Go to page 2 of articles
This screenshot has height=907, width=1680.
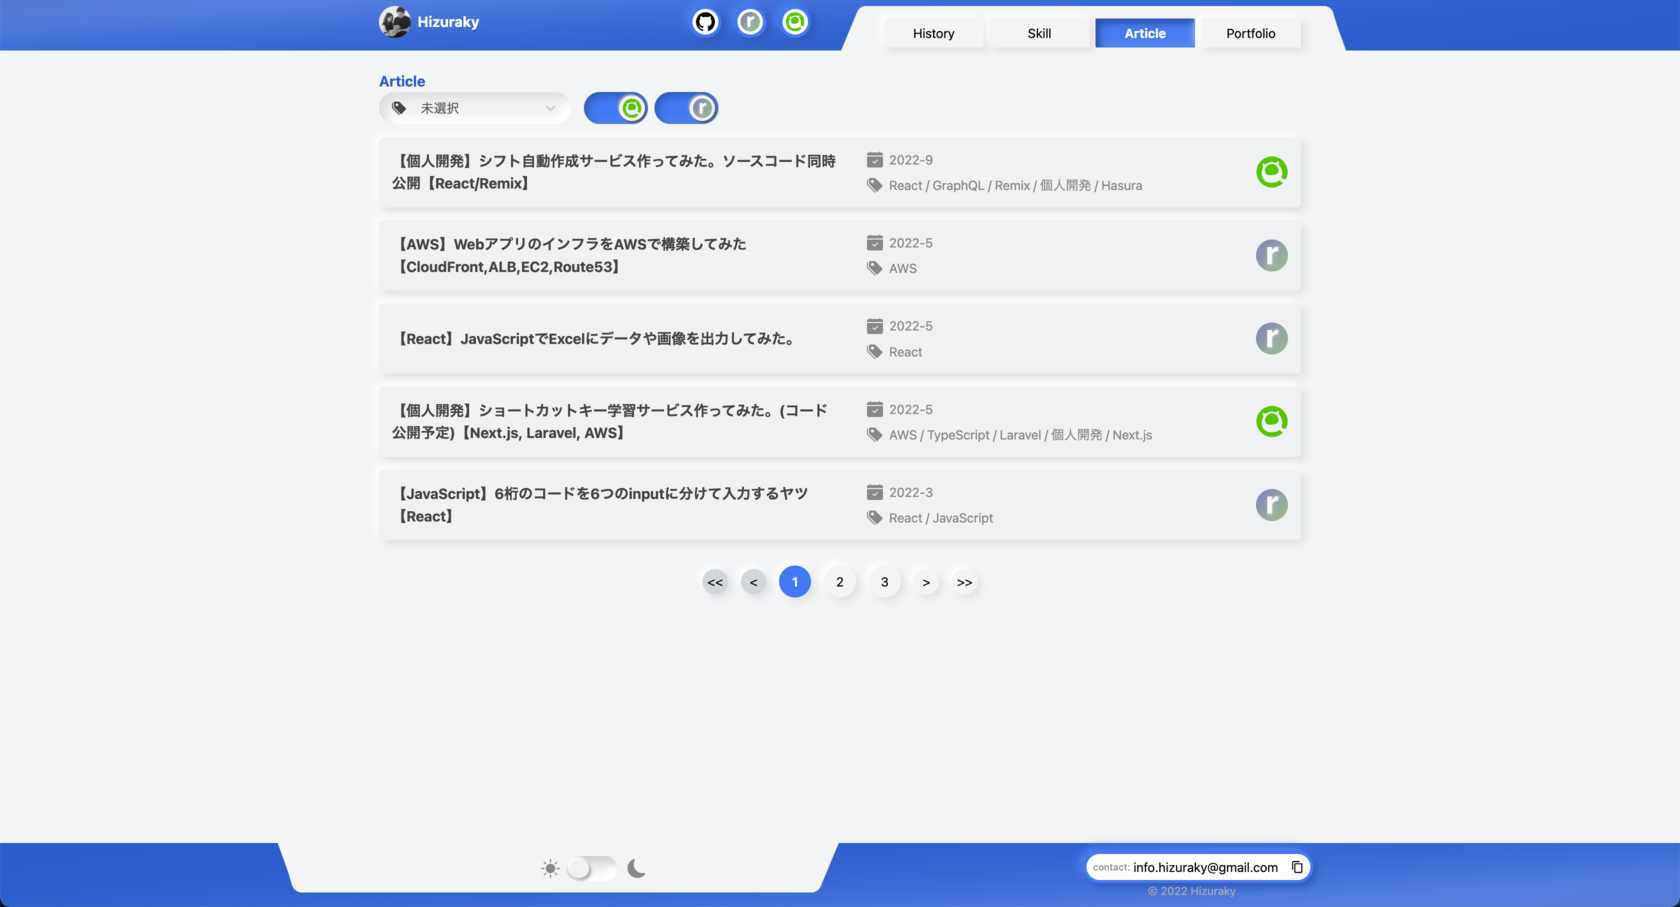point(840,582)
